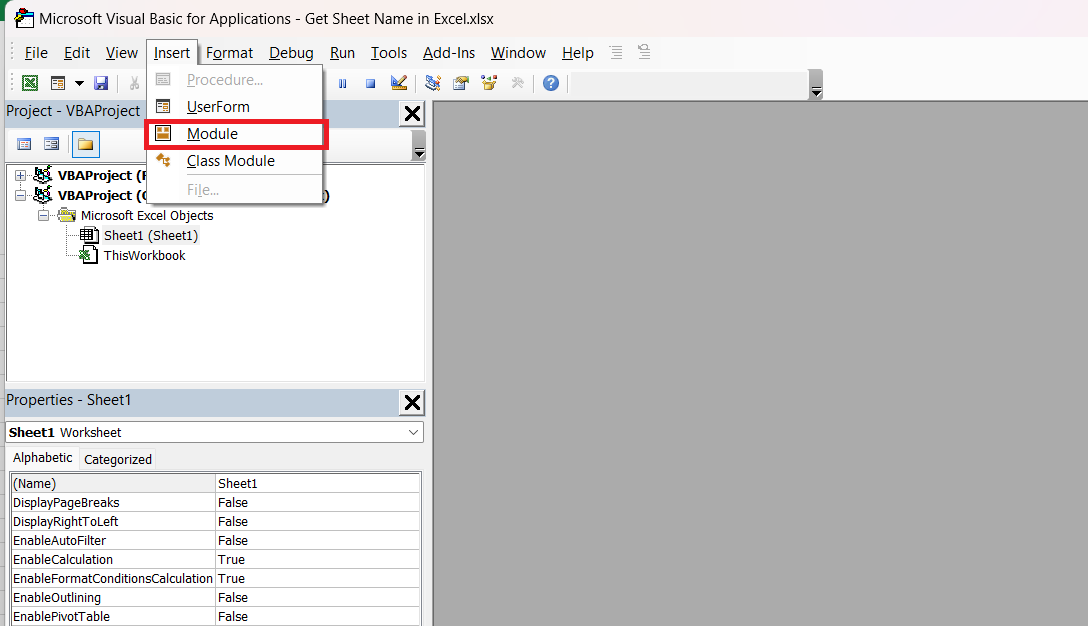Image resolution: width=1088 pixels, height=626 pixels.
Task: Click the Toolbox hammer-and-wrench icon
Action: click(518, 83)
